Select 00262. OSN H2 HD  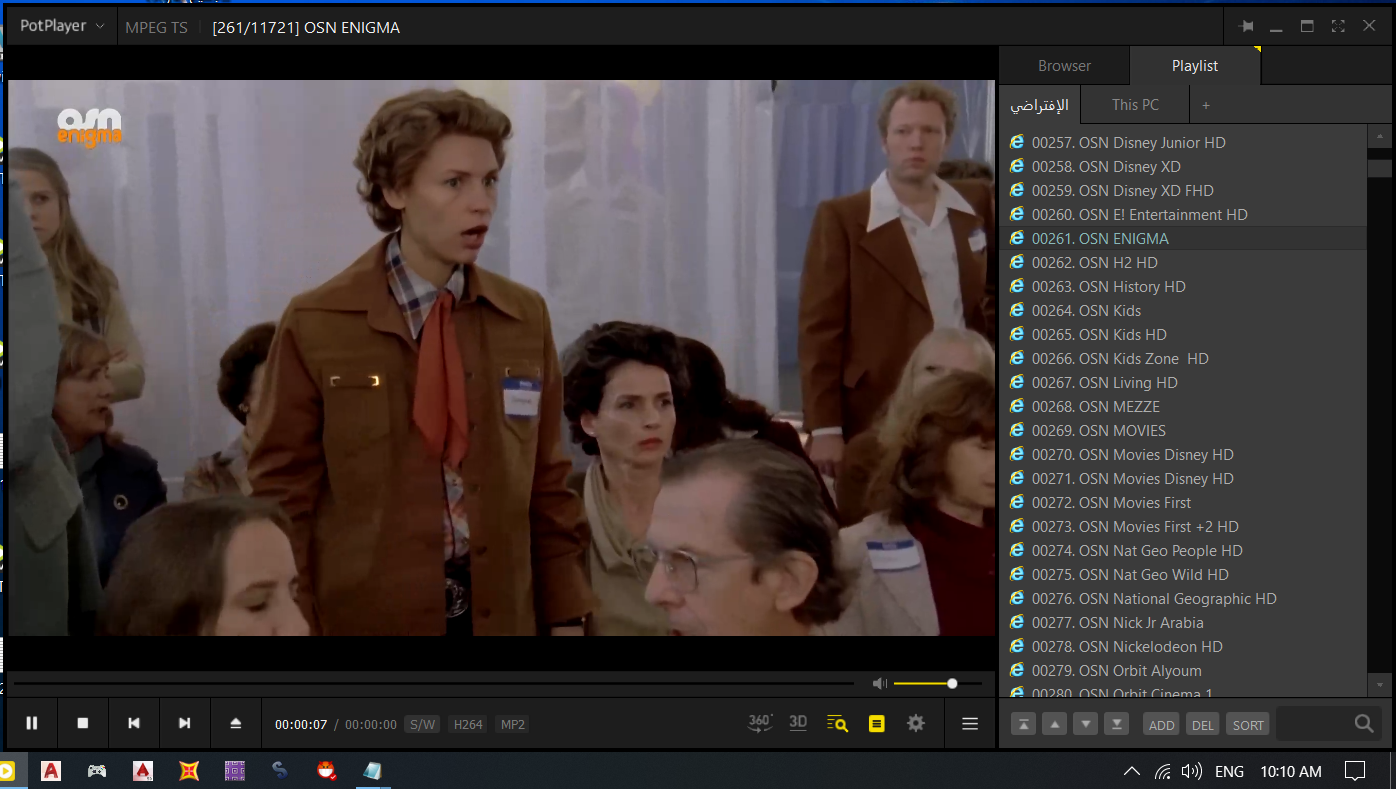pos(1183,262)
